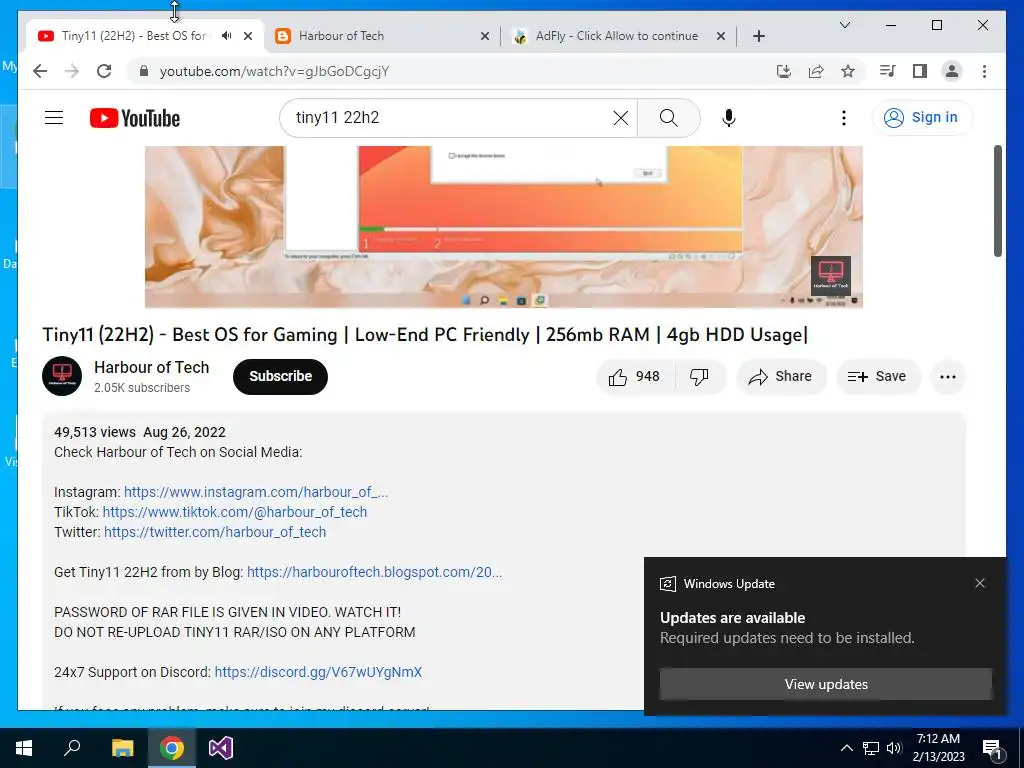Screen dimensions: 1024x768
Task: Open network status tray icon
Action: click(x=871, y=748)
